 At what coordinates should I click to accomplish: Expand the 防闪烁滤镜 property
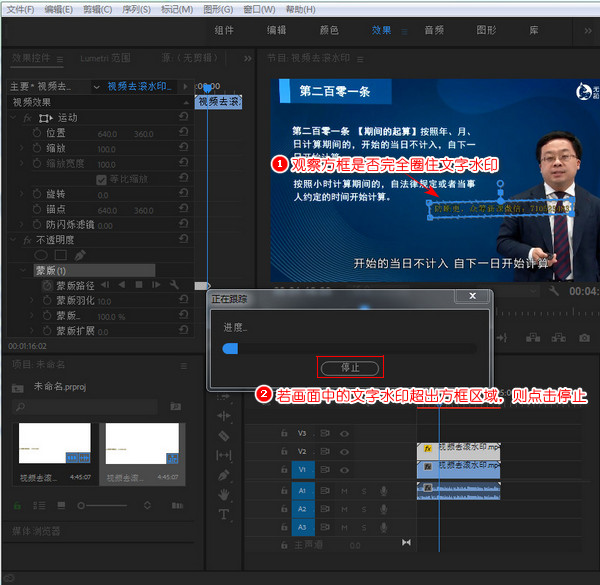pos(21,224)
